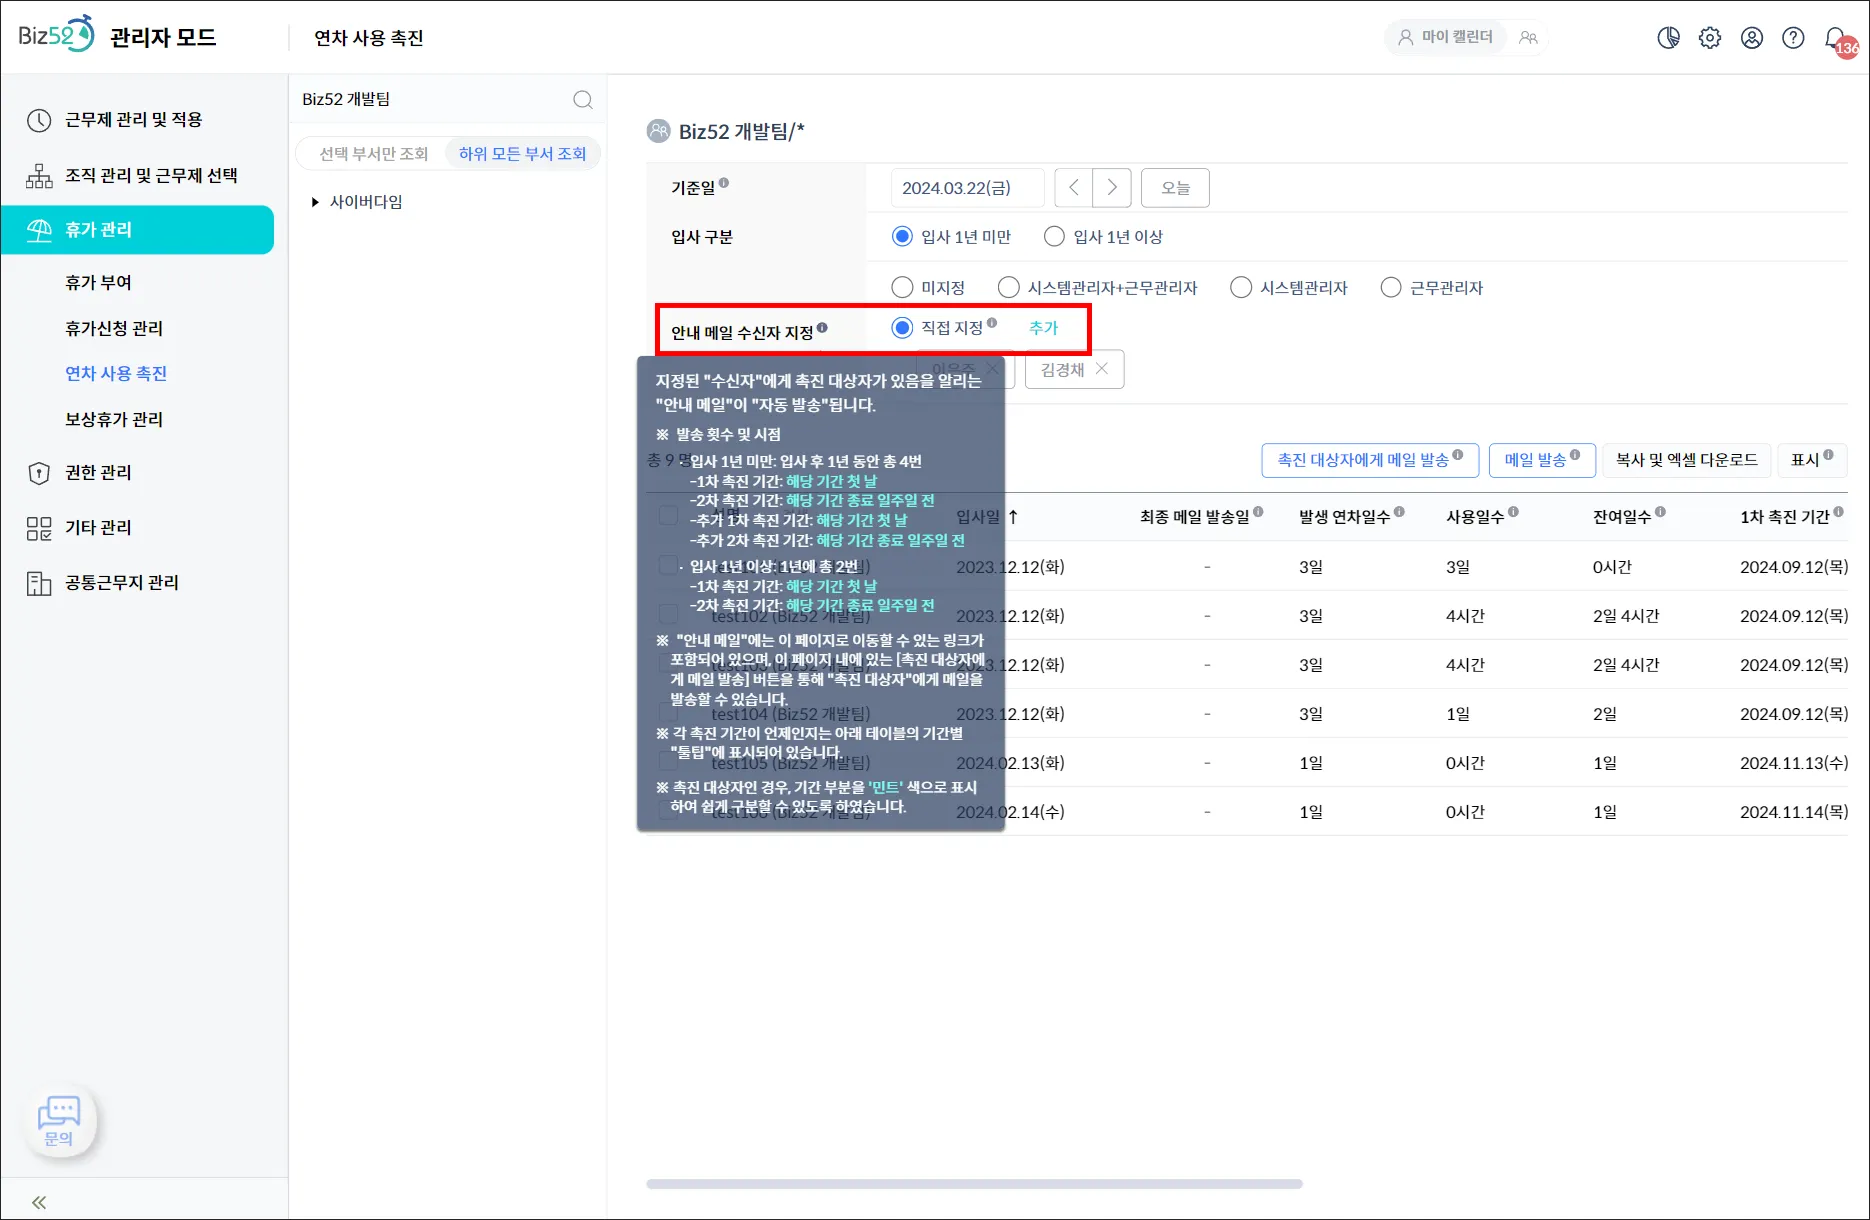This screenshot has width=1870, height=1220.
Task: Switch to 선택 부서만 조회 toggle
Action: click(x=373, y=154)
